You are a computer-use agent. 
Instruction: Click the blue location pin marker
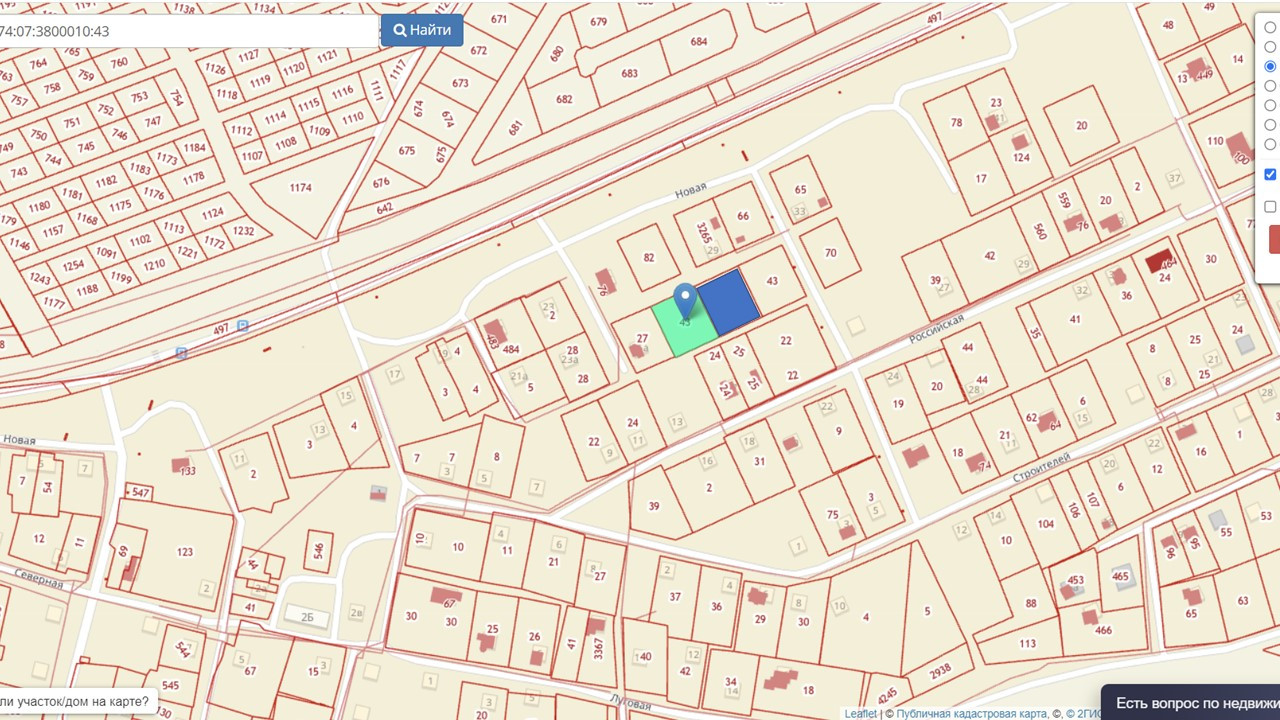click(x=685, y=302)
